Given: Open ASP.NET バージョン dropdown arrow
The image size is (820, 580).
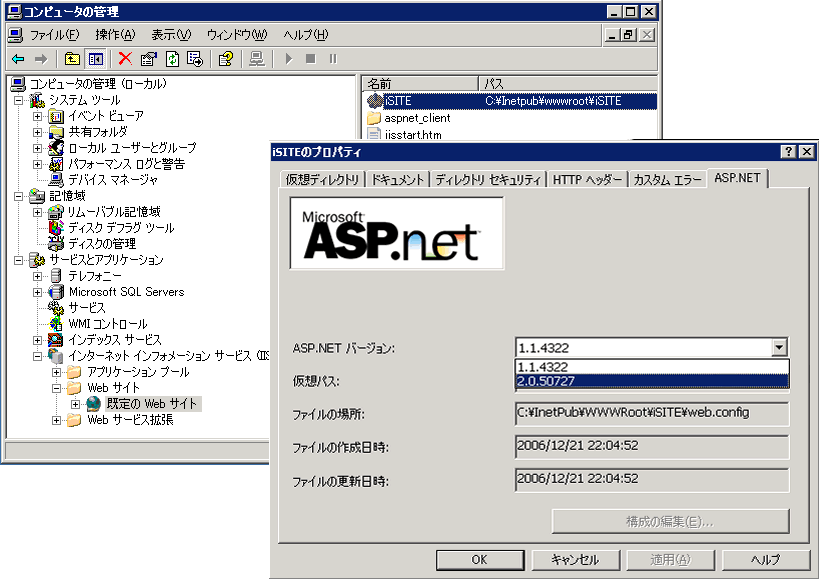Looking at the screenshot, I should [779, 347].
